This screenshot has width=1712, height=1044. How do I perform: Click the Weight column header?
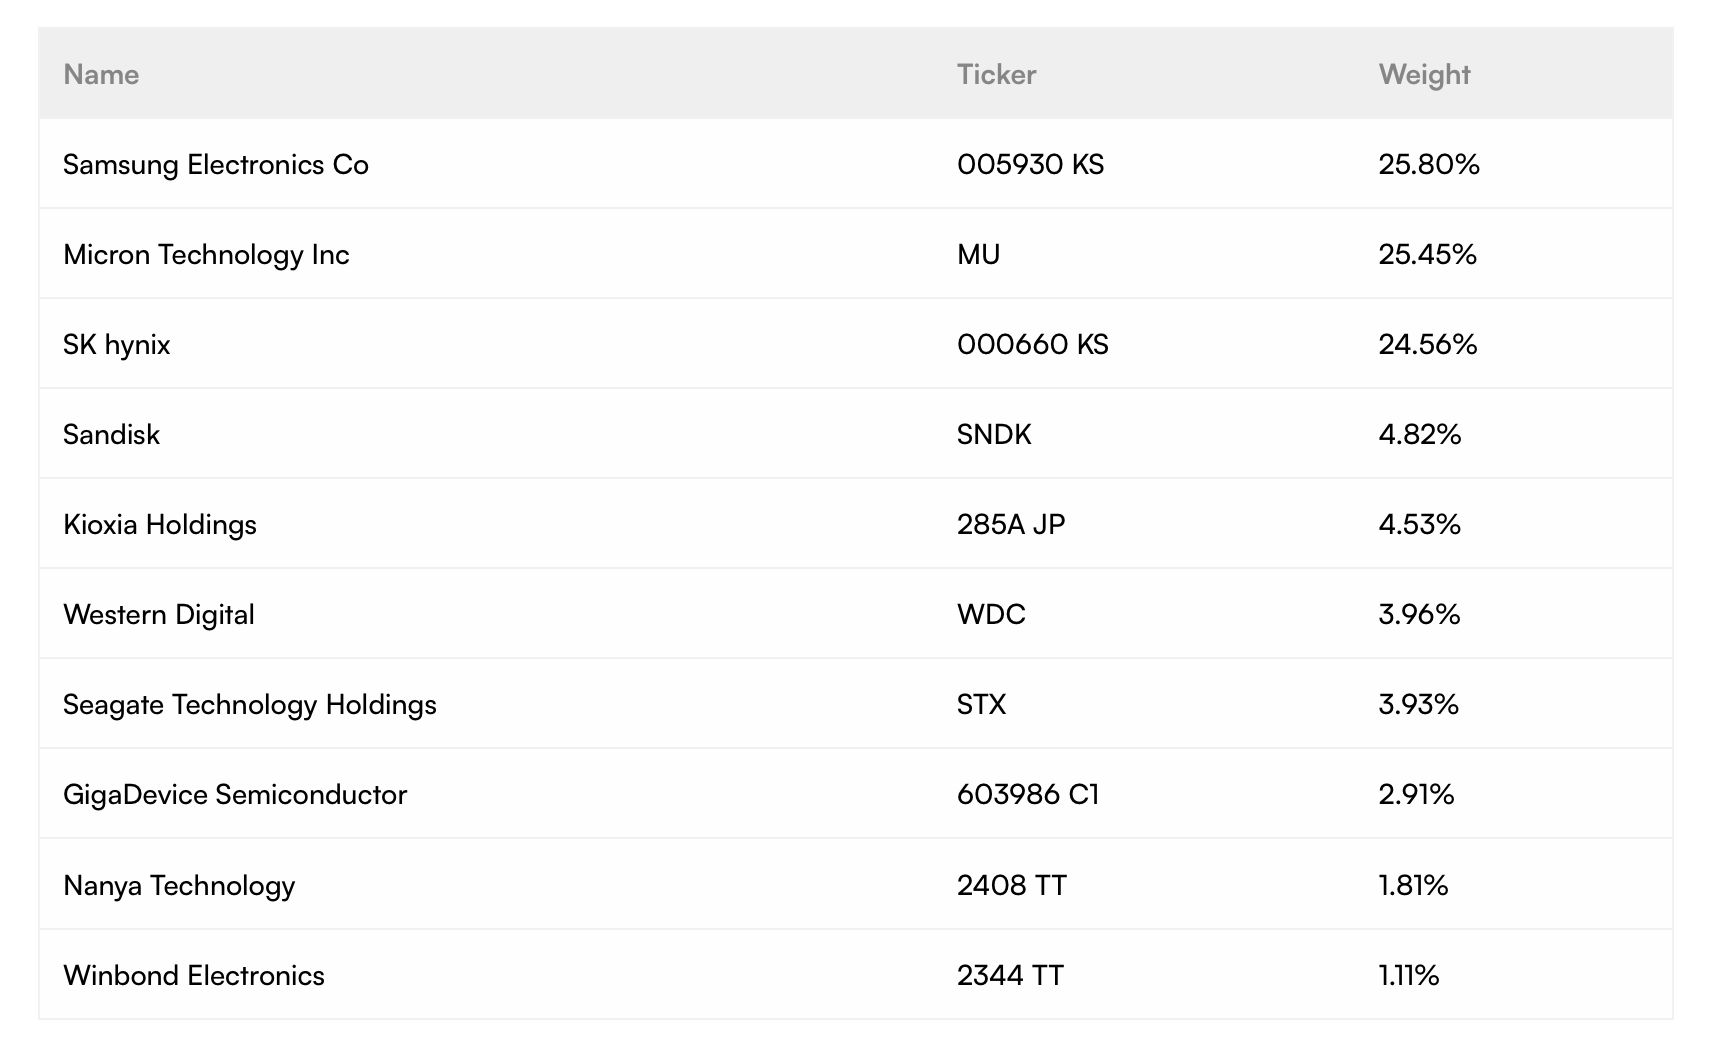click(1424, 75)
